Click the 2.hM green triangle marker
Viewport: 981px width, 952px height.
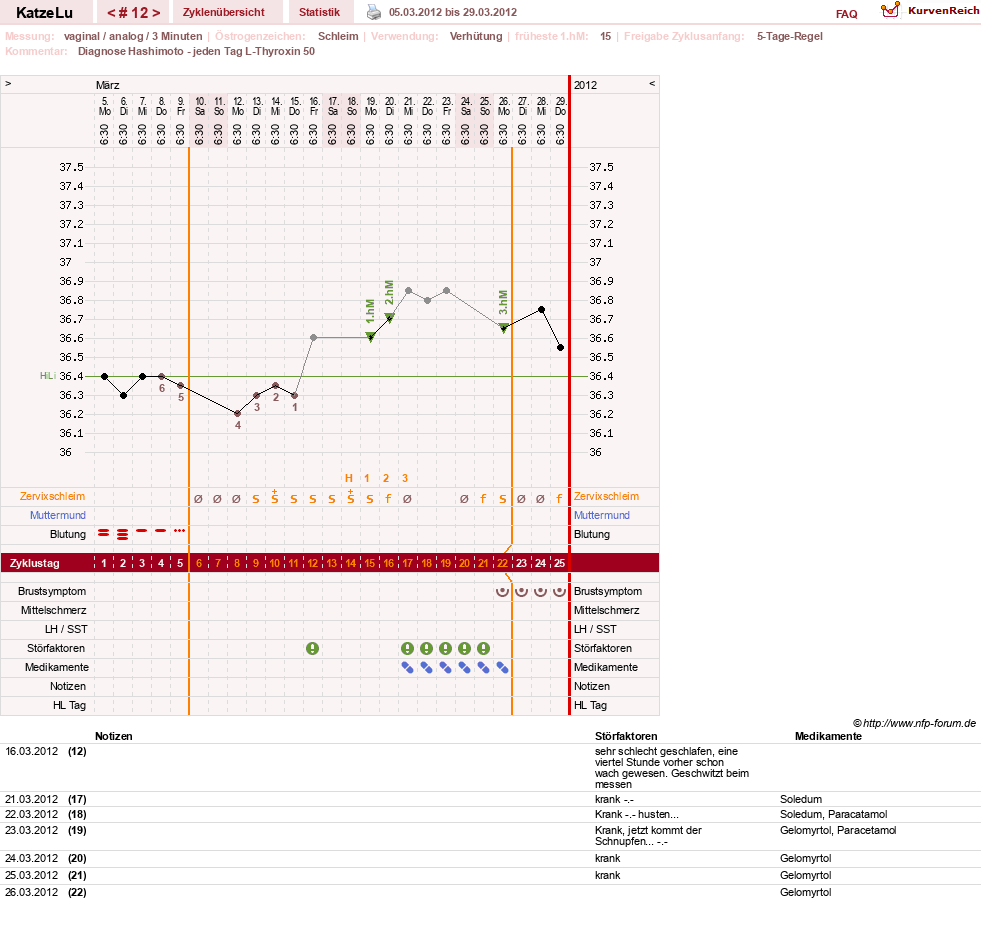point(389,318)
